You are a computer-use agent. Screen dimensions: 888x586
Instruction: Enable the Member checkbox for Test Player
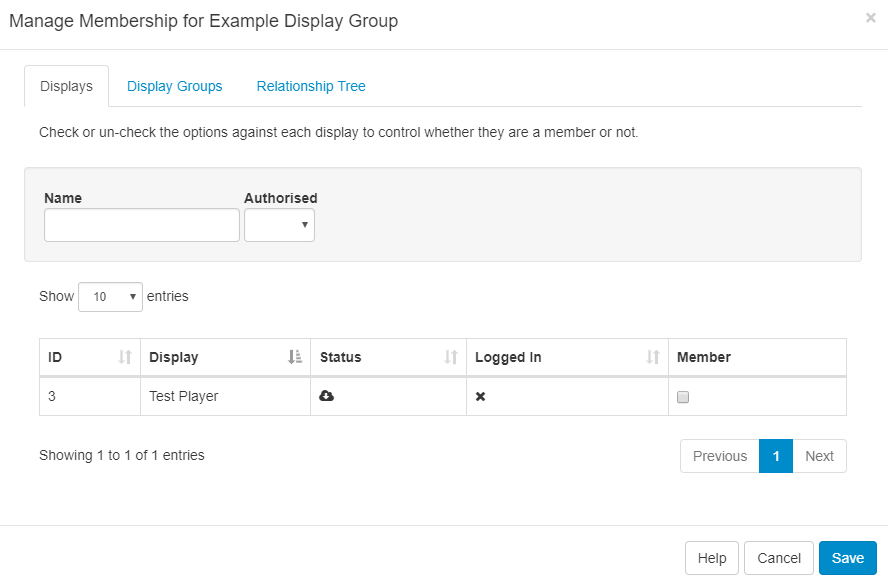683,397
